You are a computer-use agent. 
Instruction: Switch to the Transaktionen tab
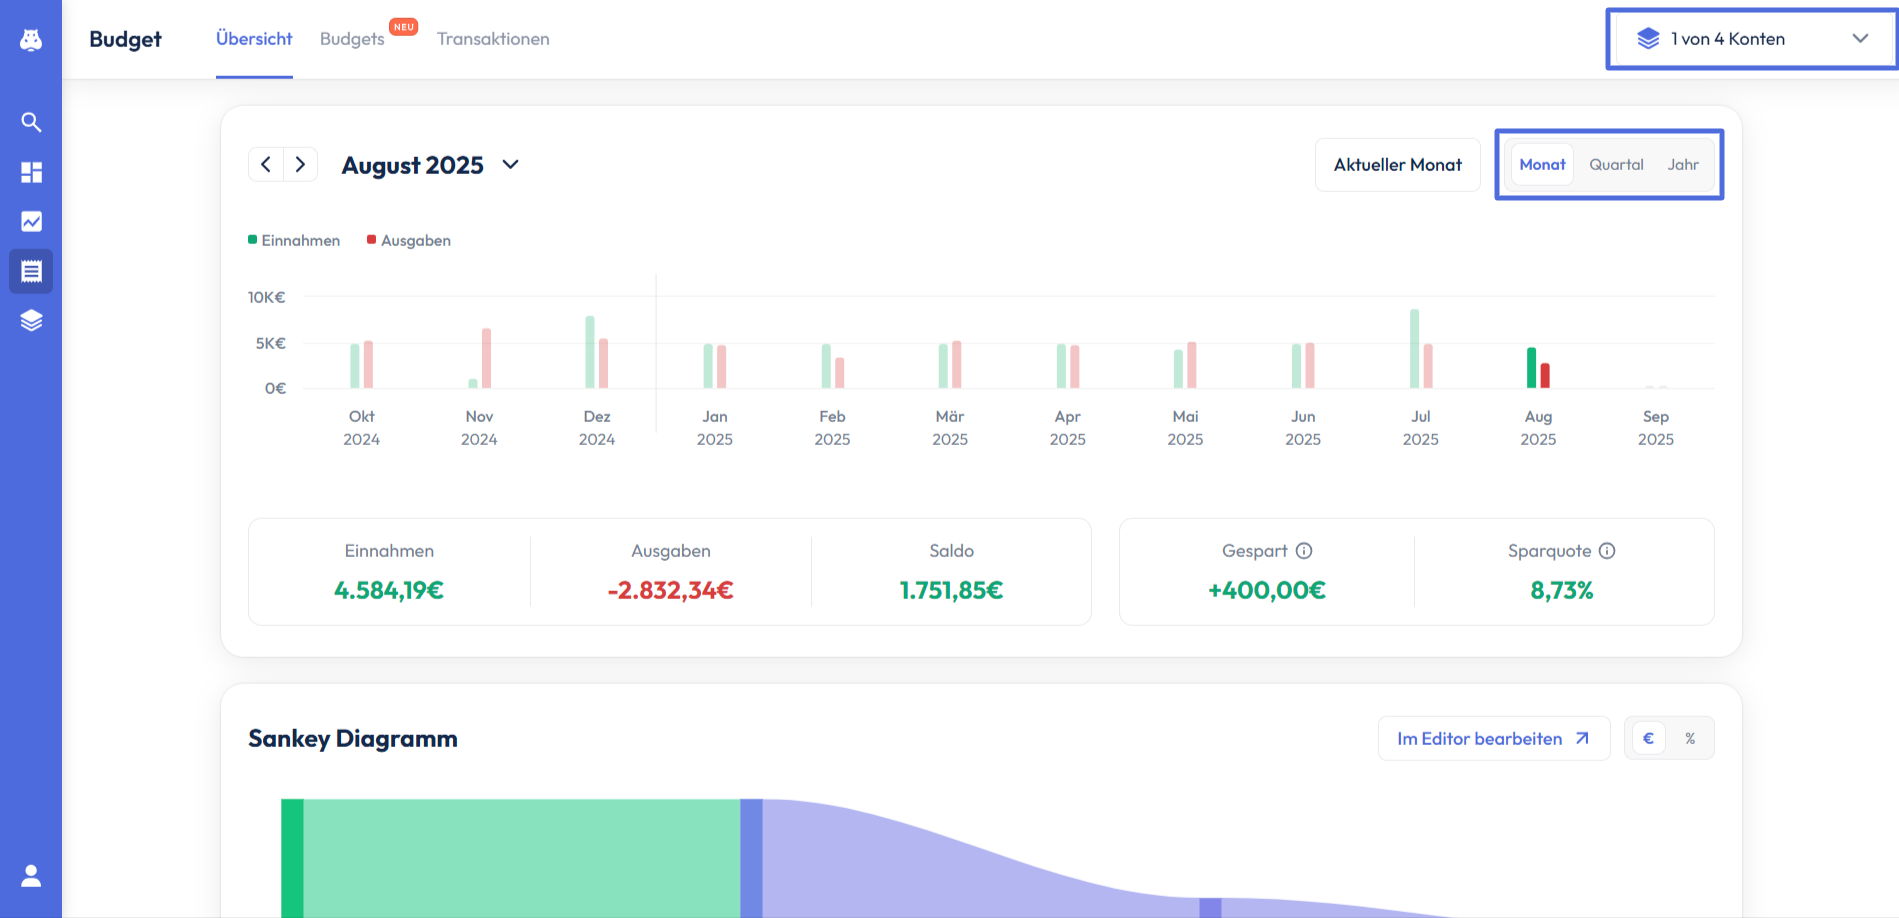click(493, 39)
